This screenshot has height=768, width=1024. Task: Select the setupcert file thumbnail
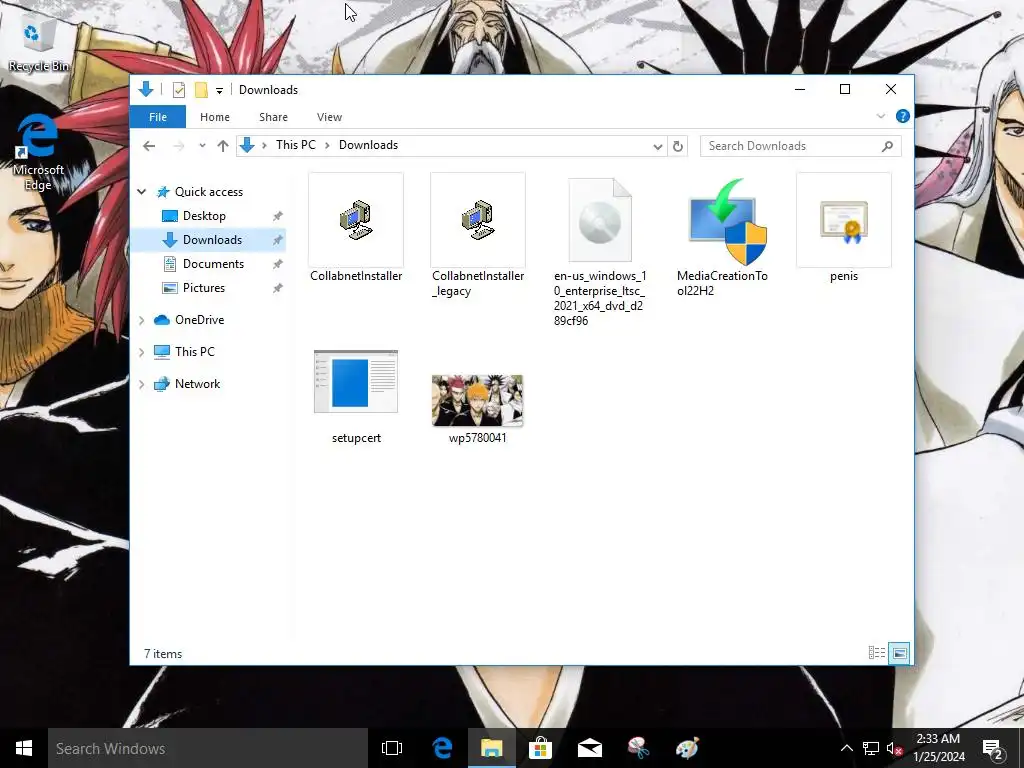(356, 381)
